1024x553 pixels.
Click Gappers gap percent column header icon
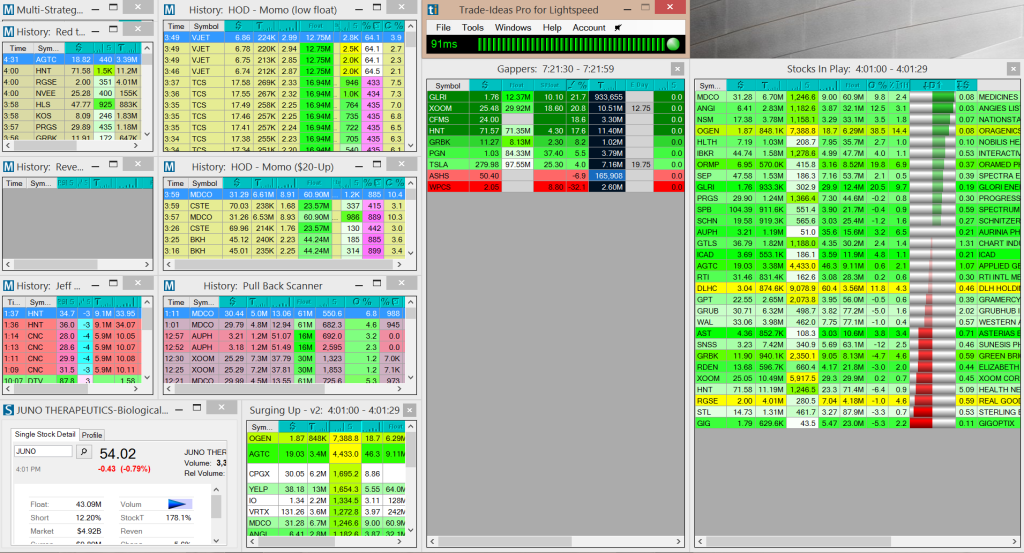click(577, 86)
